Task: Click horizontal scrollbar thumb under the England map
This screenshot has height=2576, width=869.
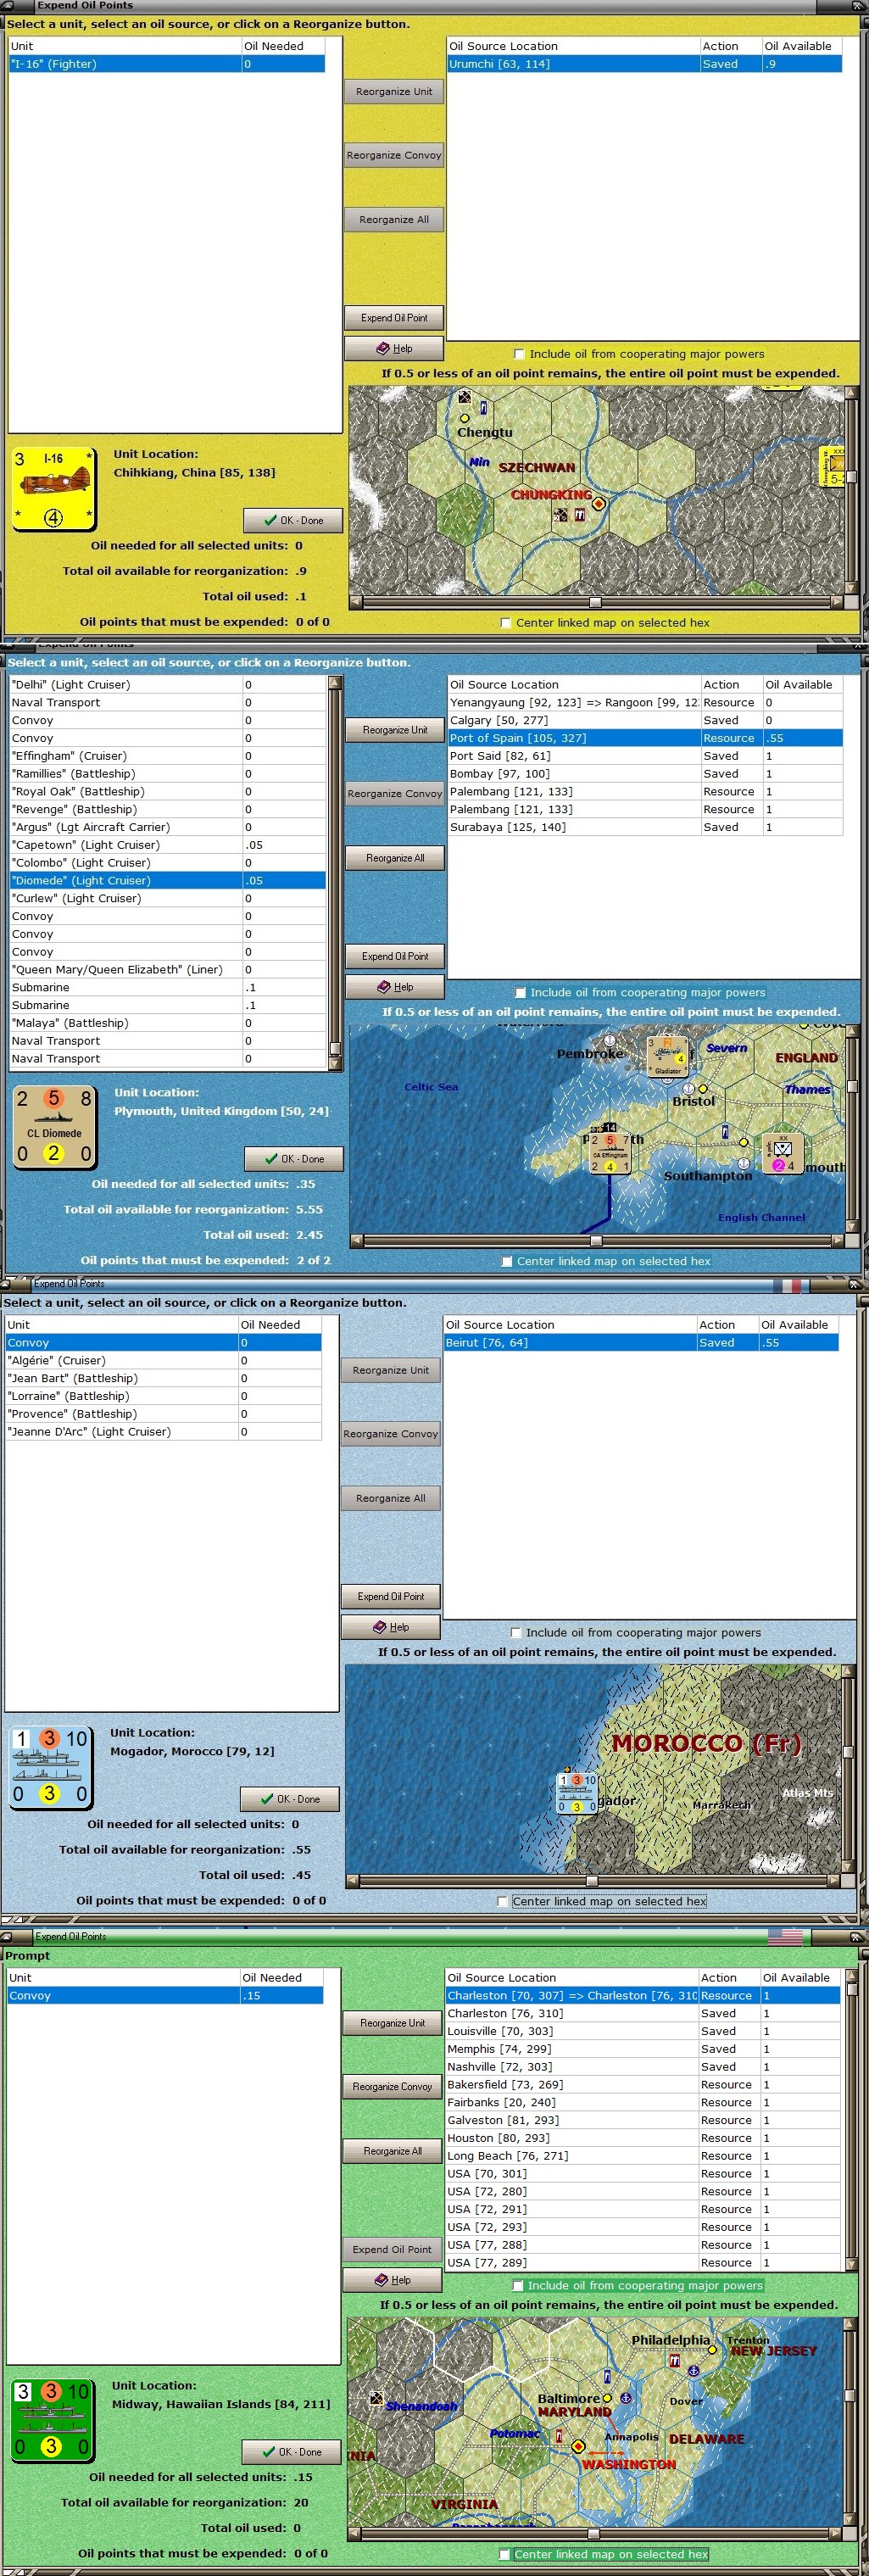Action: (x=596, y=1241)
